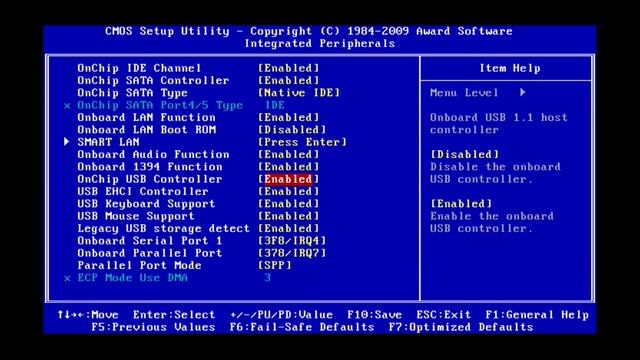Click the [Enabled] option in Item Help
Viewport: 640px width, 360px height.
(x=461, y=204)
